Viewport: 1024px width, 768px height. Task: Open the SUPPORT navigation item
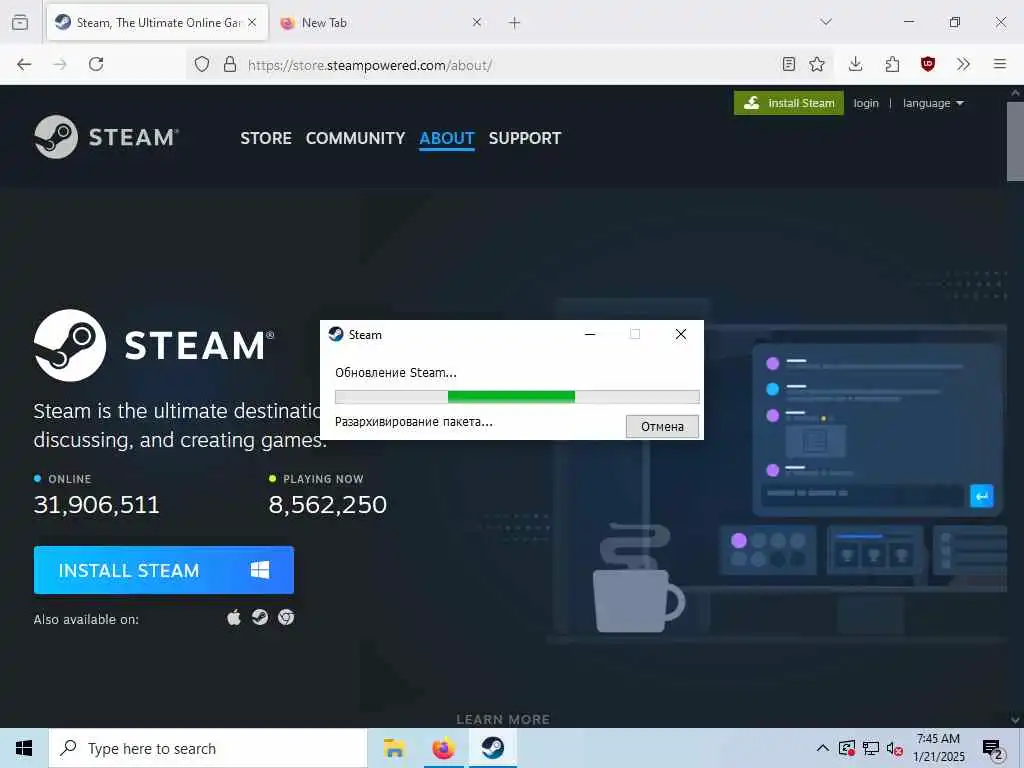(525, 138)
